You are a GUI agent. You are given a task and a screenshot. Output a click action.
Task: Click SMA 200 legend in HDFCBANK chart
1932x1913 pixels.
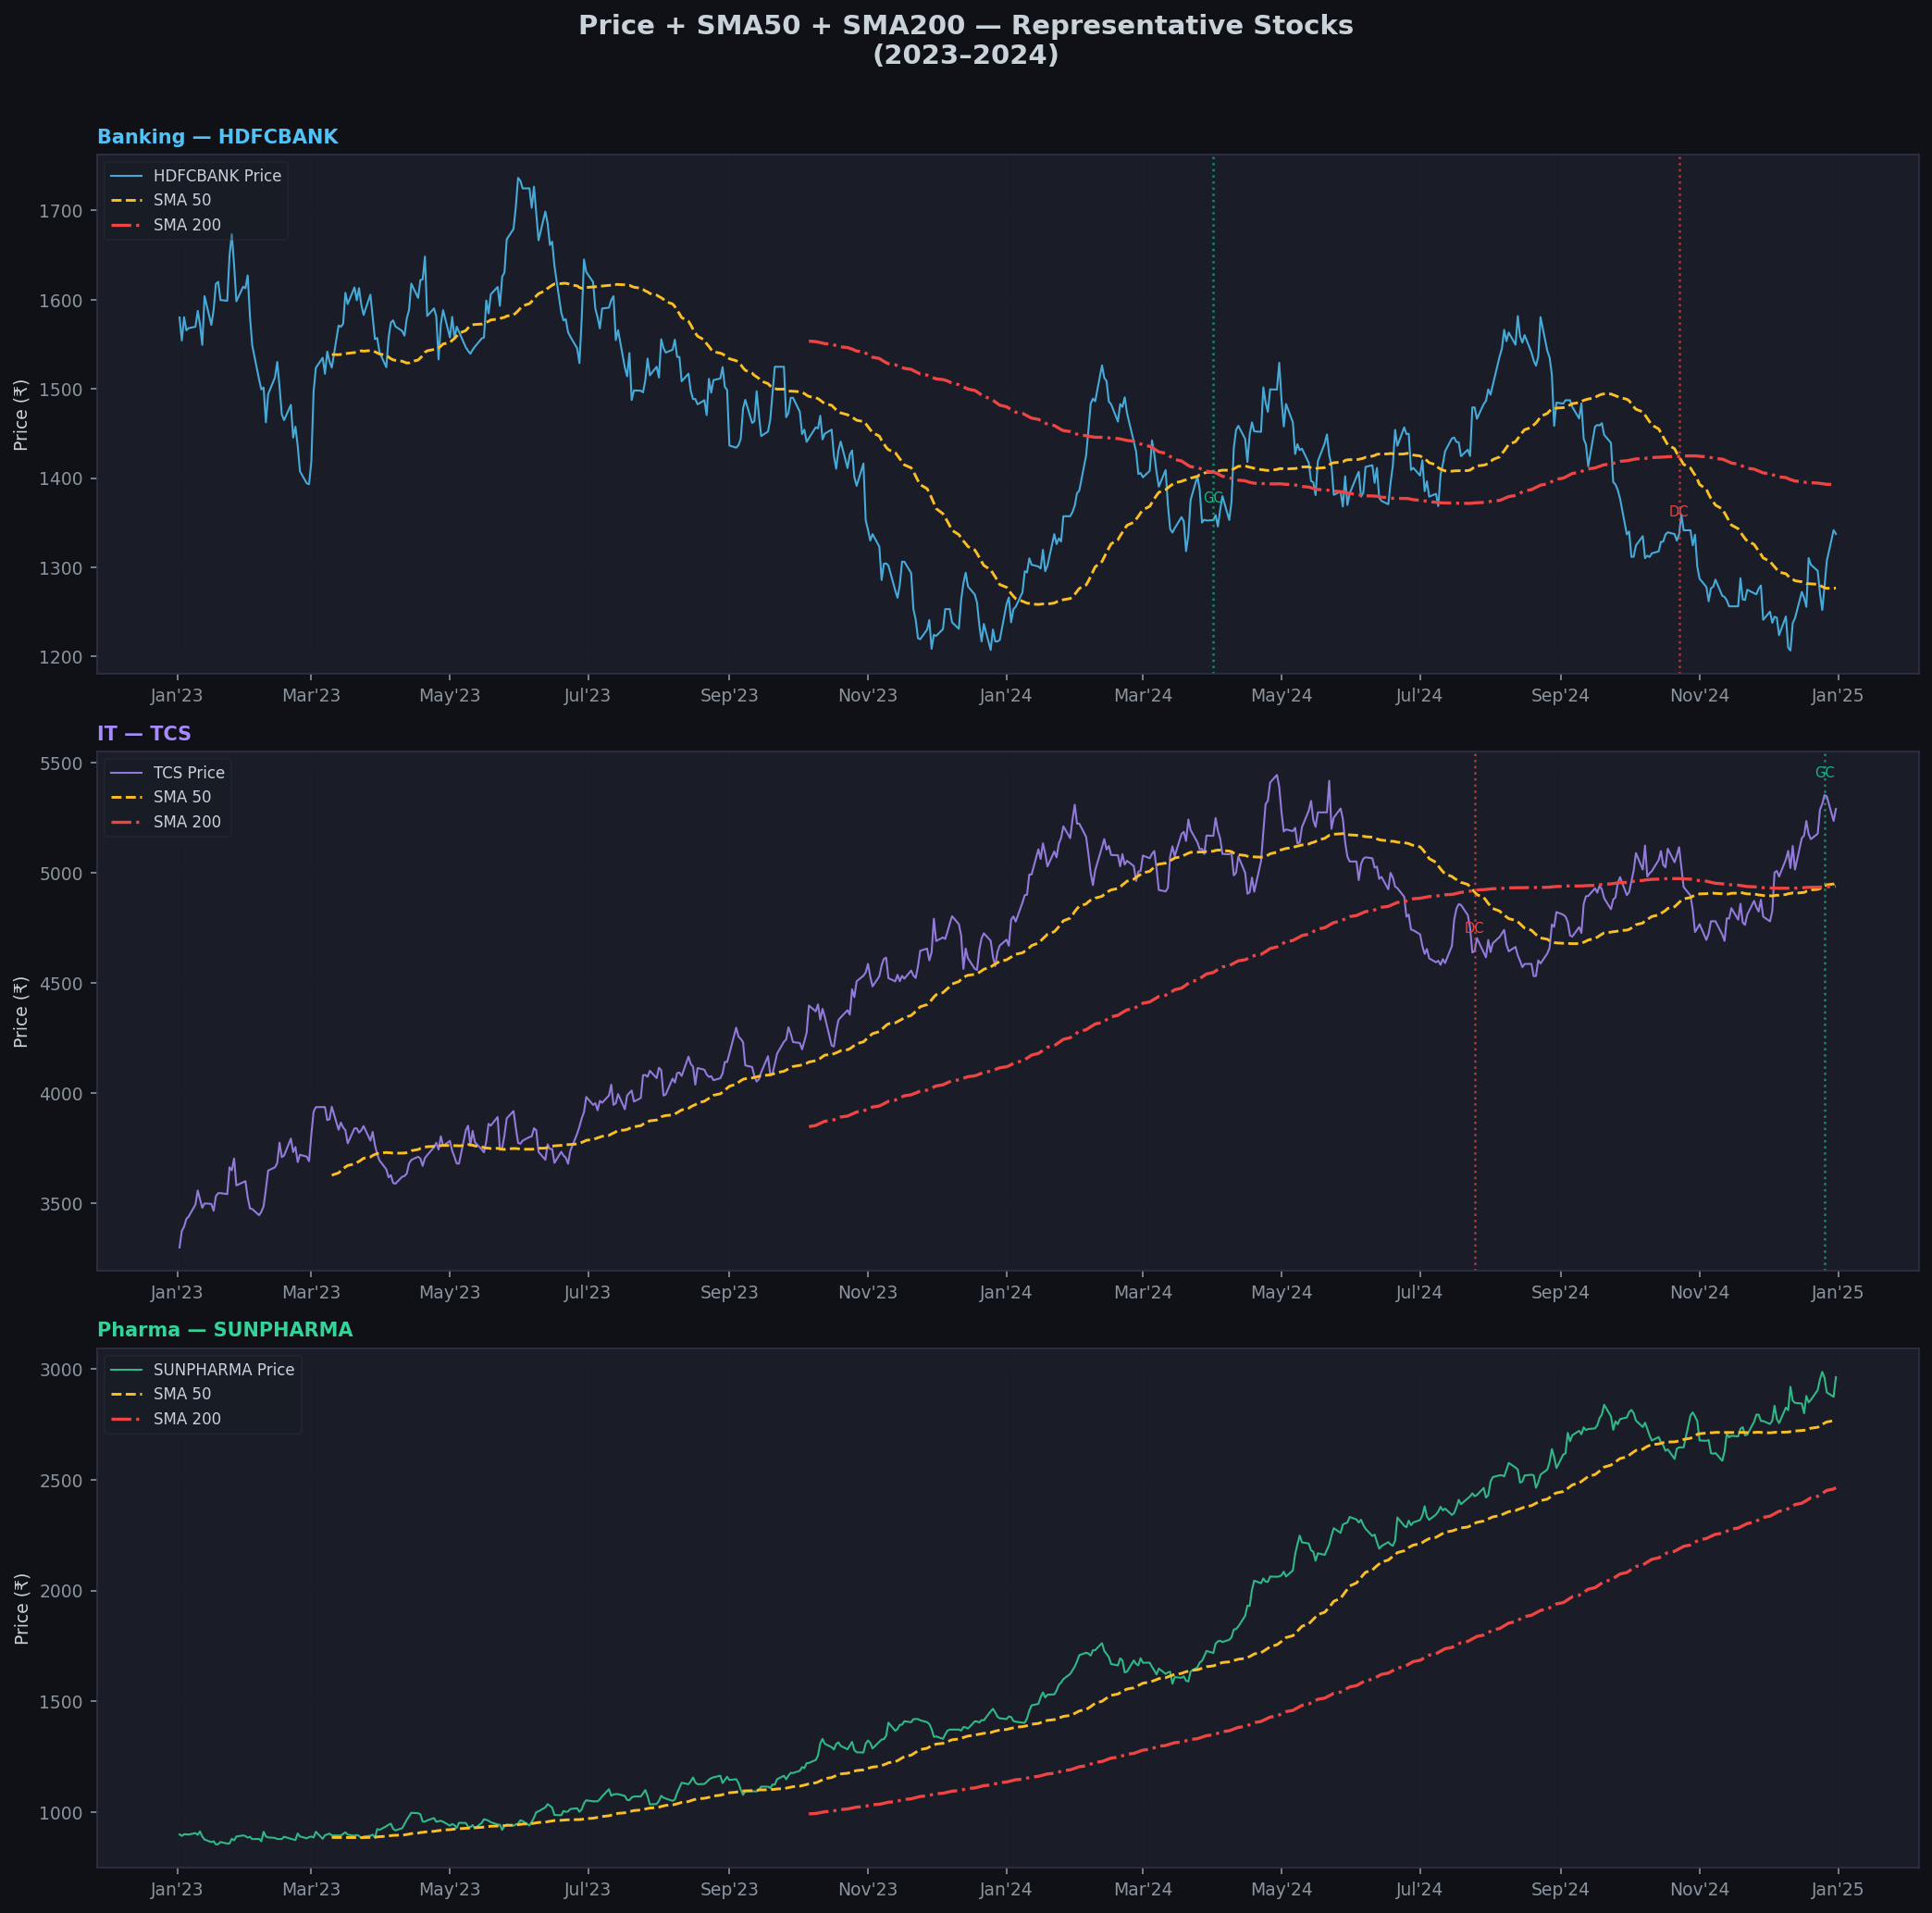pos(187,225)
